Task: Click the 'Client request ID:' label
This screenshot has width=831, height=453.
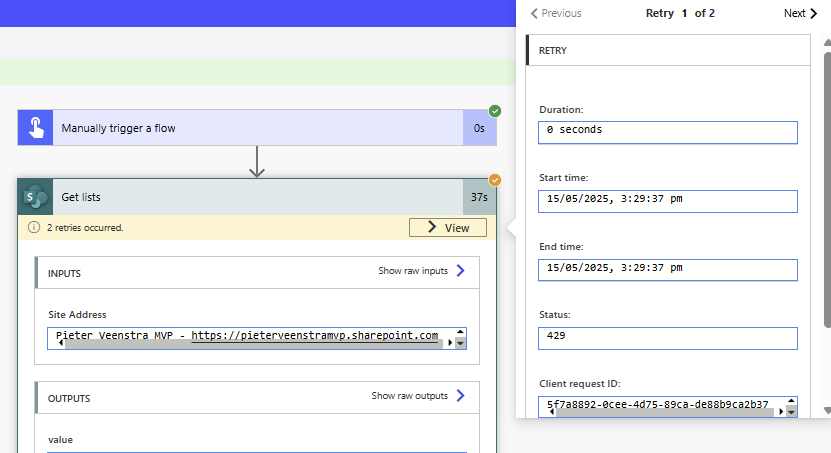Action: [580, 384]
